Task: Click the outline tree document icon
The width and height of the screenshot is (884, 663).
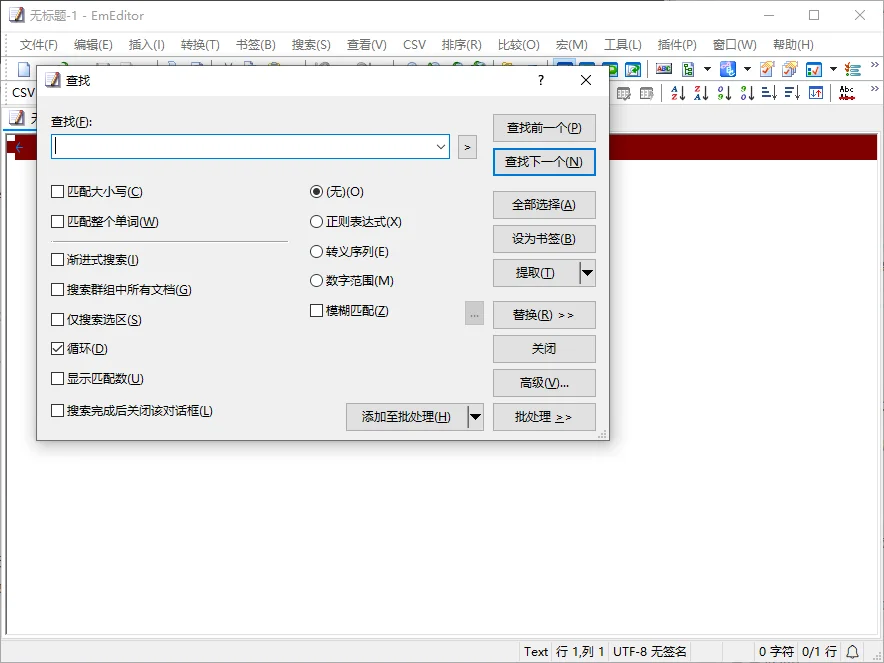Action: 688,69
